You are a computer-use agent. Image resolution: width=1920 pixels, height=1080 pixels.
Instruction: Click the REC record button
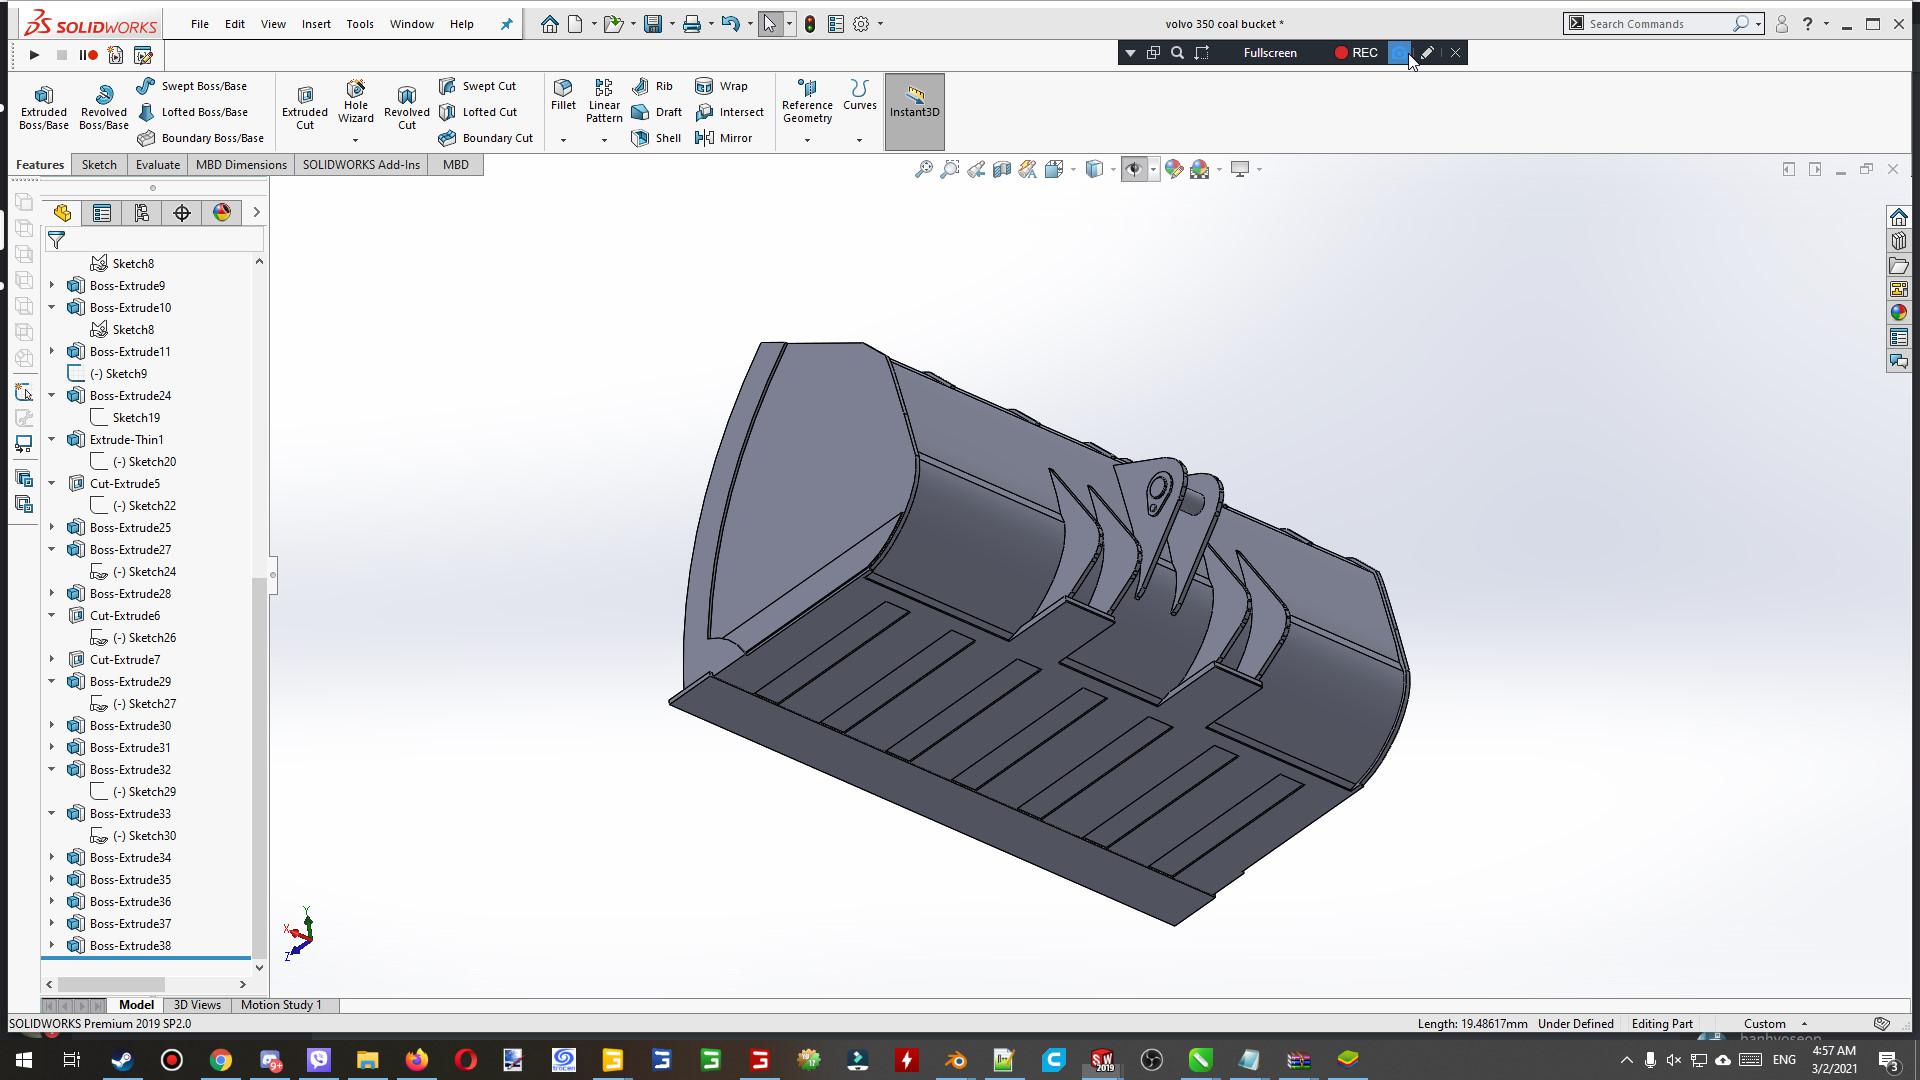(1355, 53)
